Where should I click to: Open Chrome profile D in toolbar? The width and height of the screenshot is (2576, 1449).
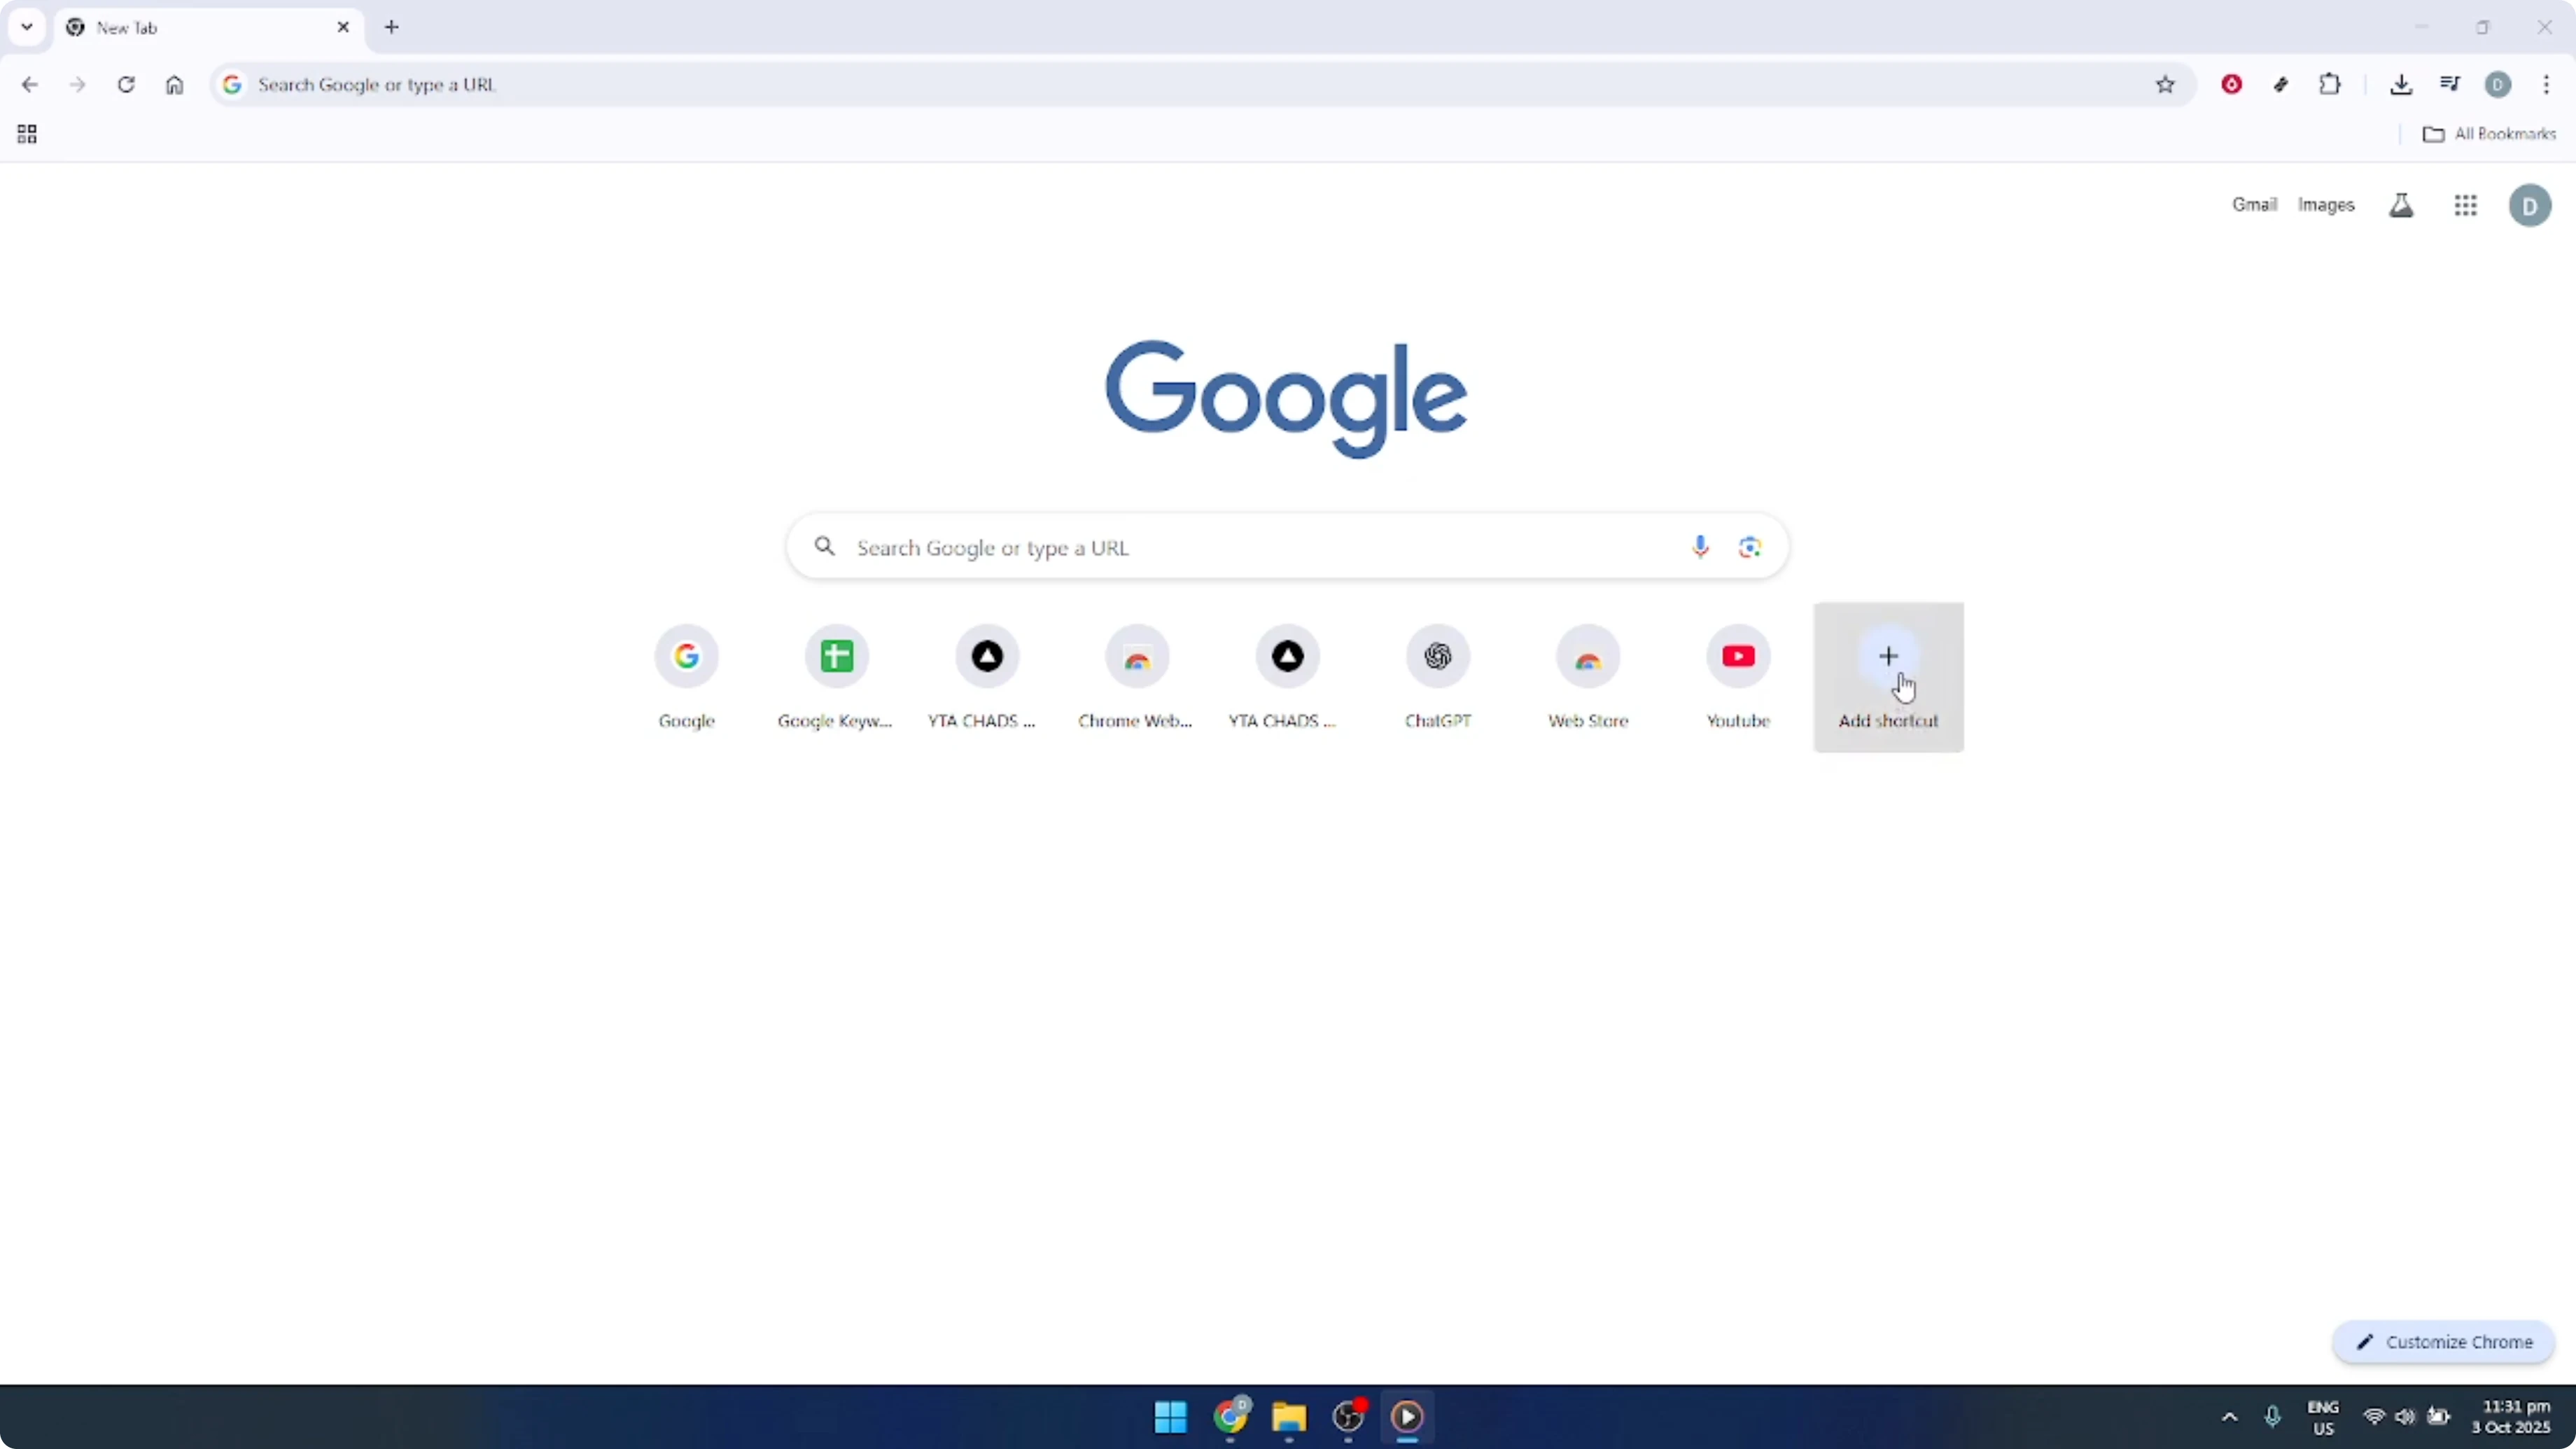(x=2498, y=85)
